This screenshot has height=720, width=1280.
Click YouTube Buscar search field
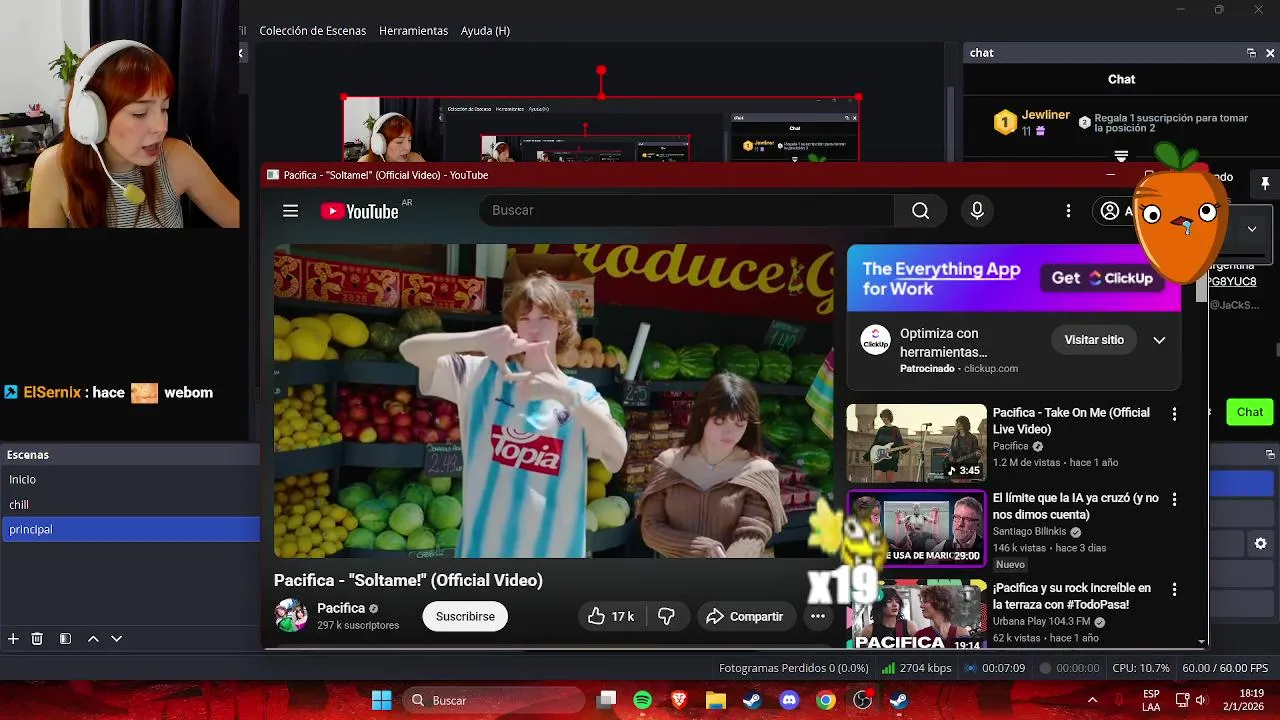pyautogui.click(x=687, y=211)
